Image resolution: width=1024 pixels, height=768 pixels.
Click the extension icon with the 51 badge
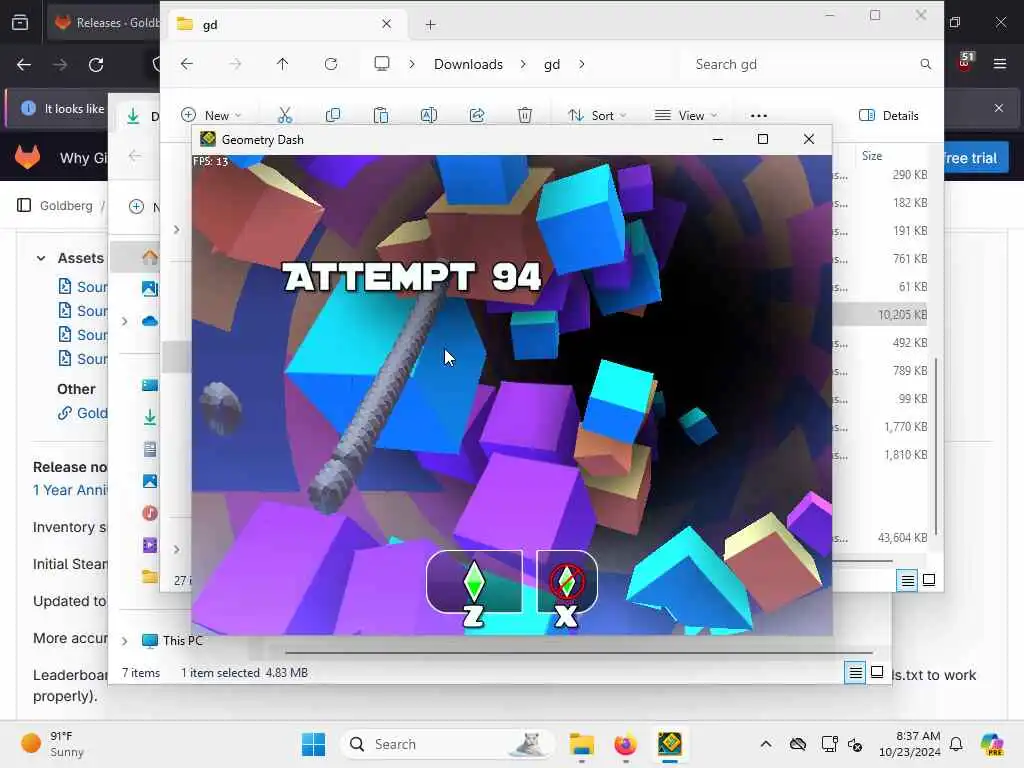(965, 62)
